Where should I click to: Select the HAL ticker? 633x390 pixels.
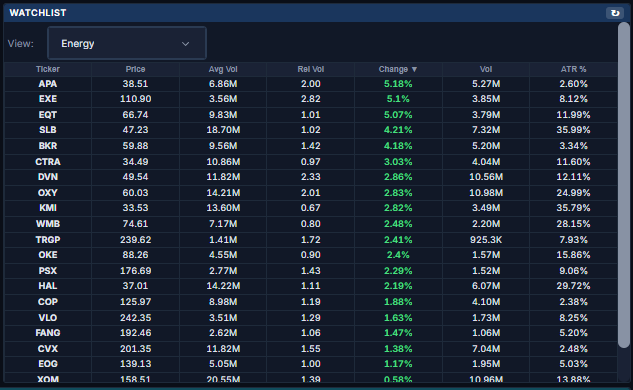point(48,286)
